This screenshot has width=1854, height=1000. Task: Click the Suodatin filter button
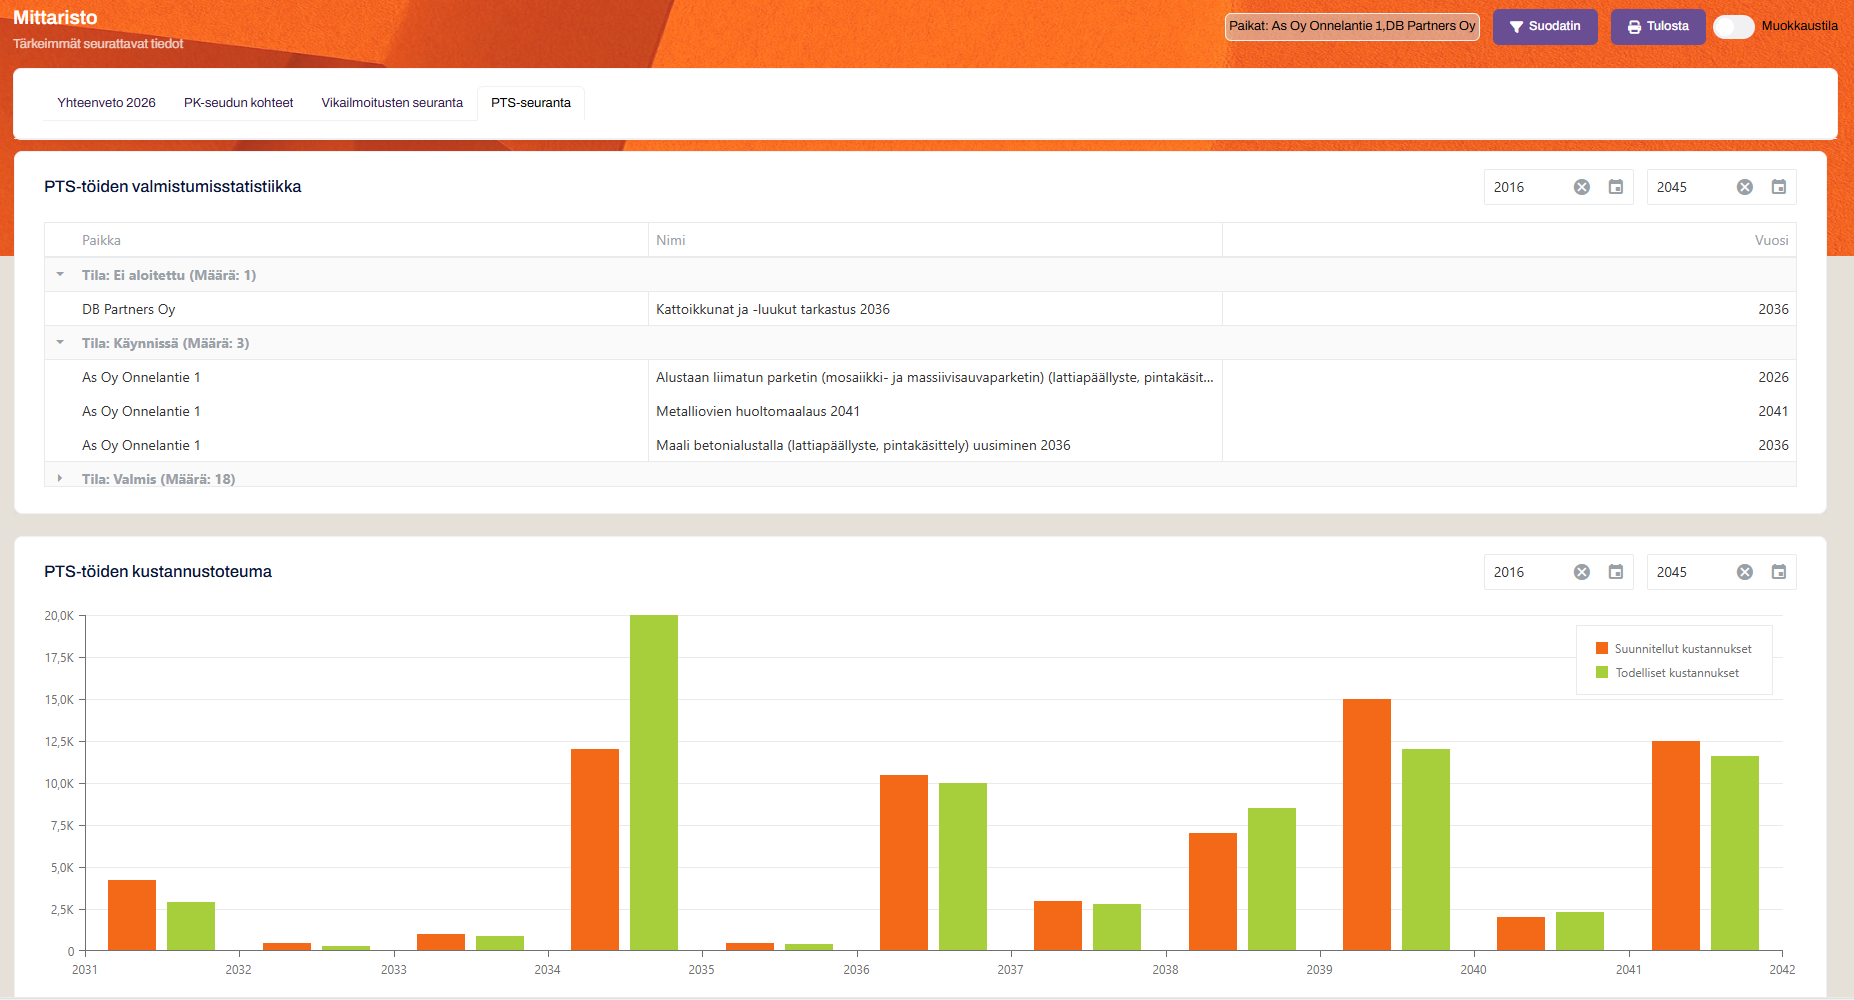click(x=1544, y=27)
